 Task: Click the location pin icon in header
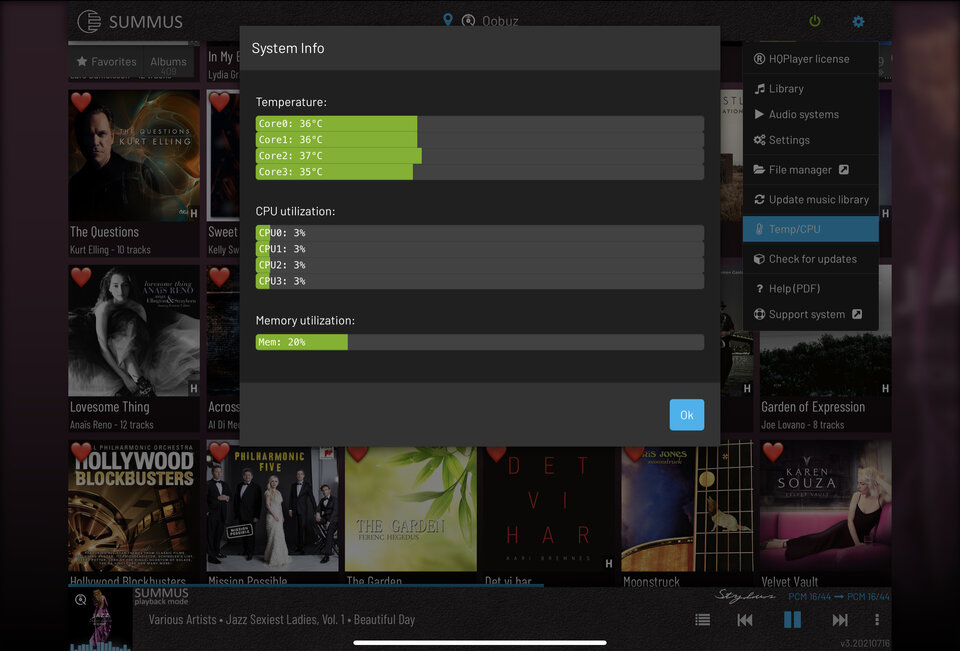[448, 20]
